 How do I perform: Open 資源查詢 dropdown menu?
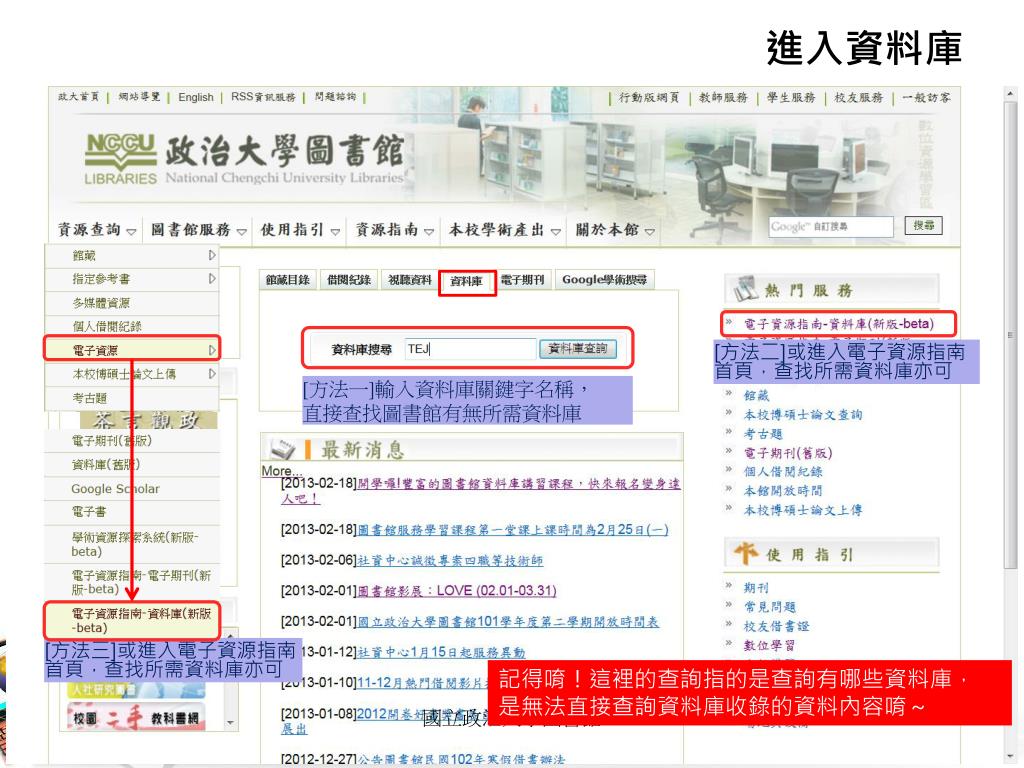(x=97, y=230)
